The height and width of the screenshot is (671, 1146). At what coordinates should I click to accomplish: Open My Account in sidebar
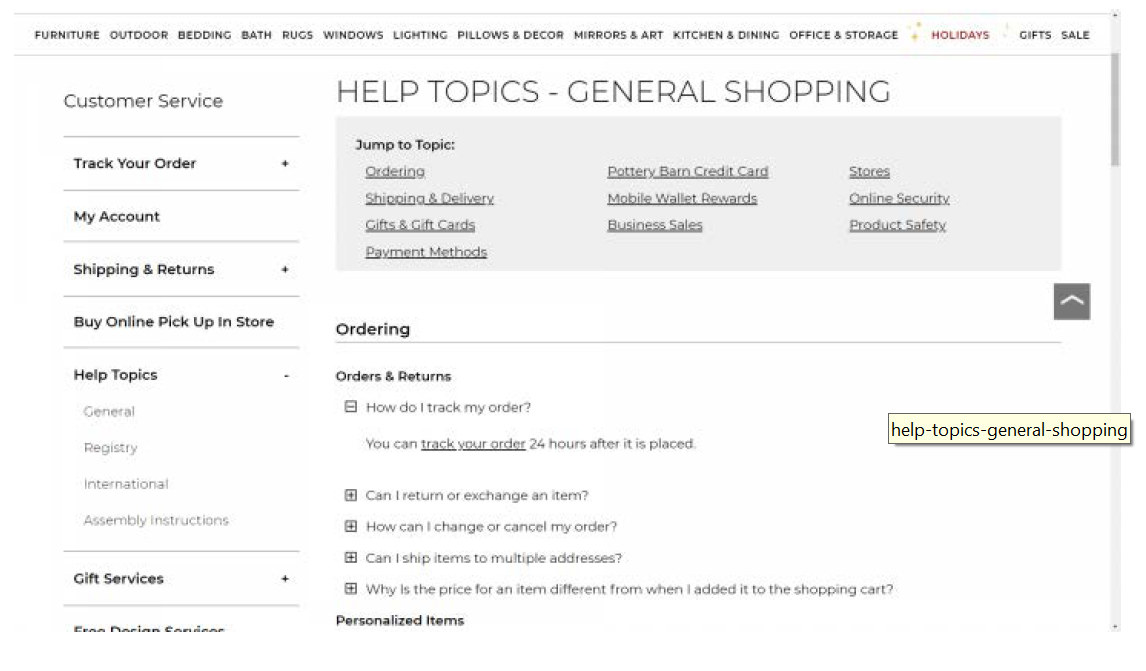[116, 216]
